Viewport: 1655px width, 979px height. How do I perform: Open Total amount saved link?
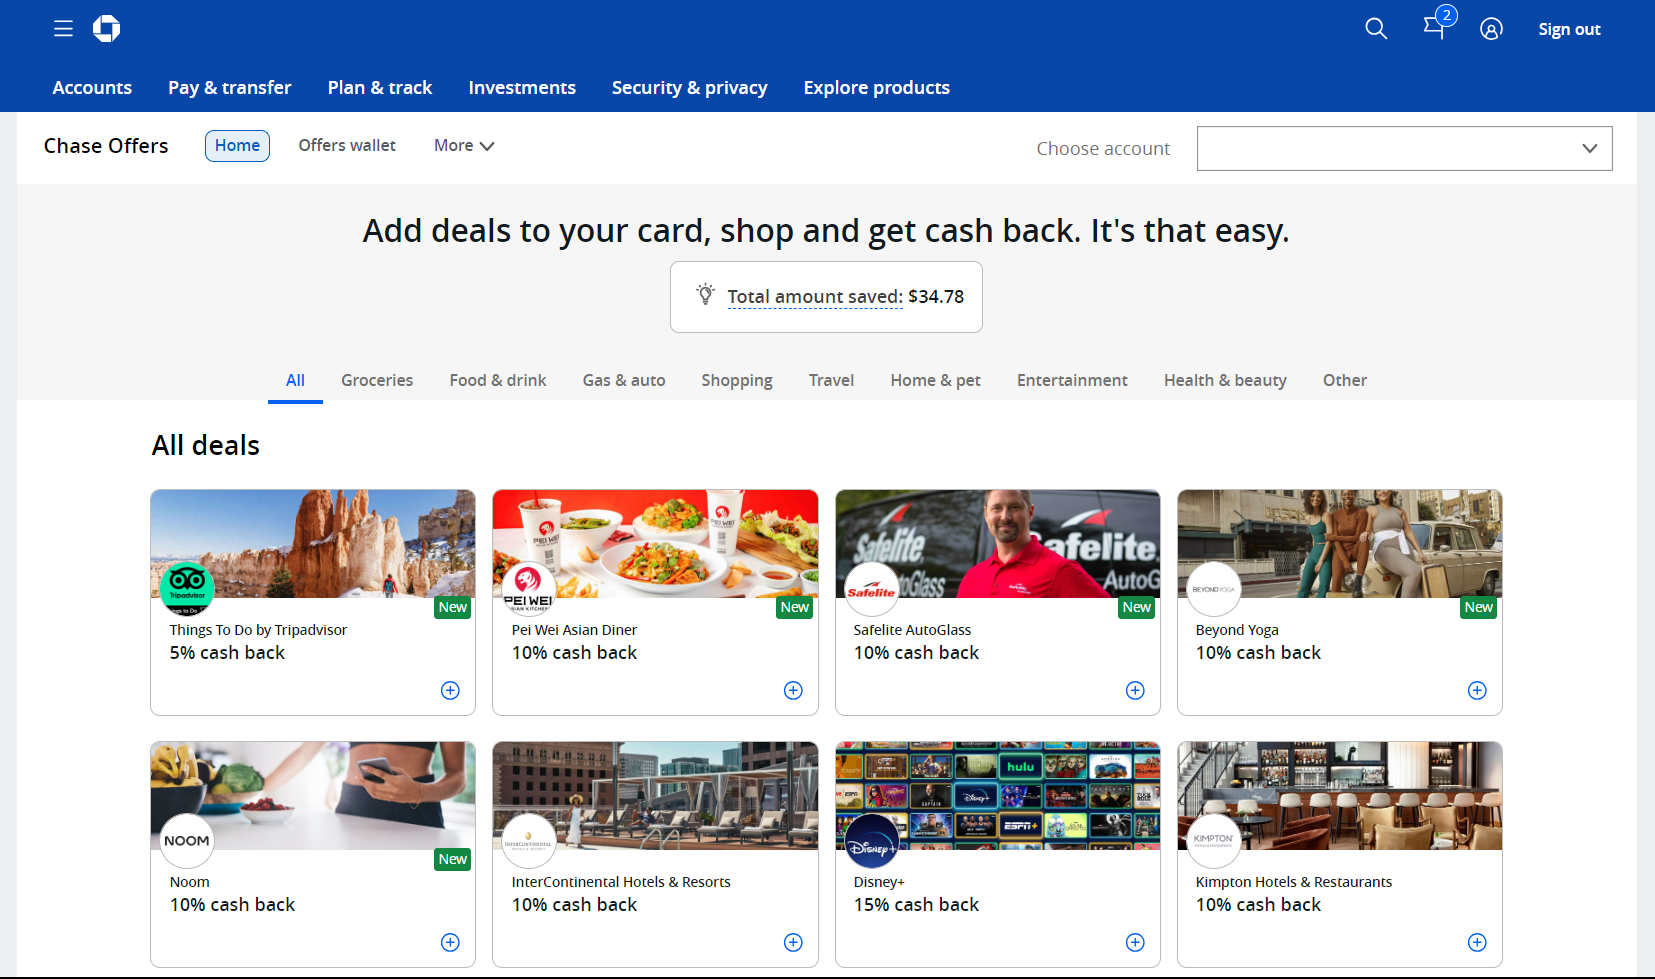[x=815, y=296]
